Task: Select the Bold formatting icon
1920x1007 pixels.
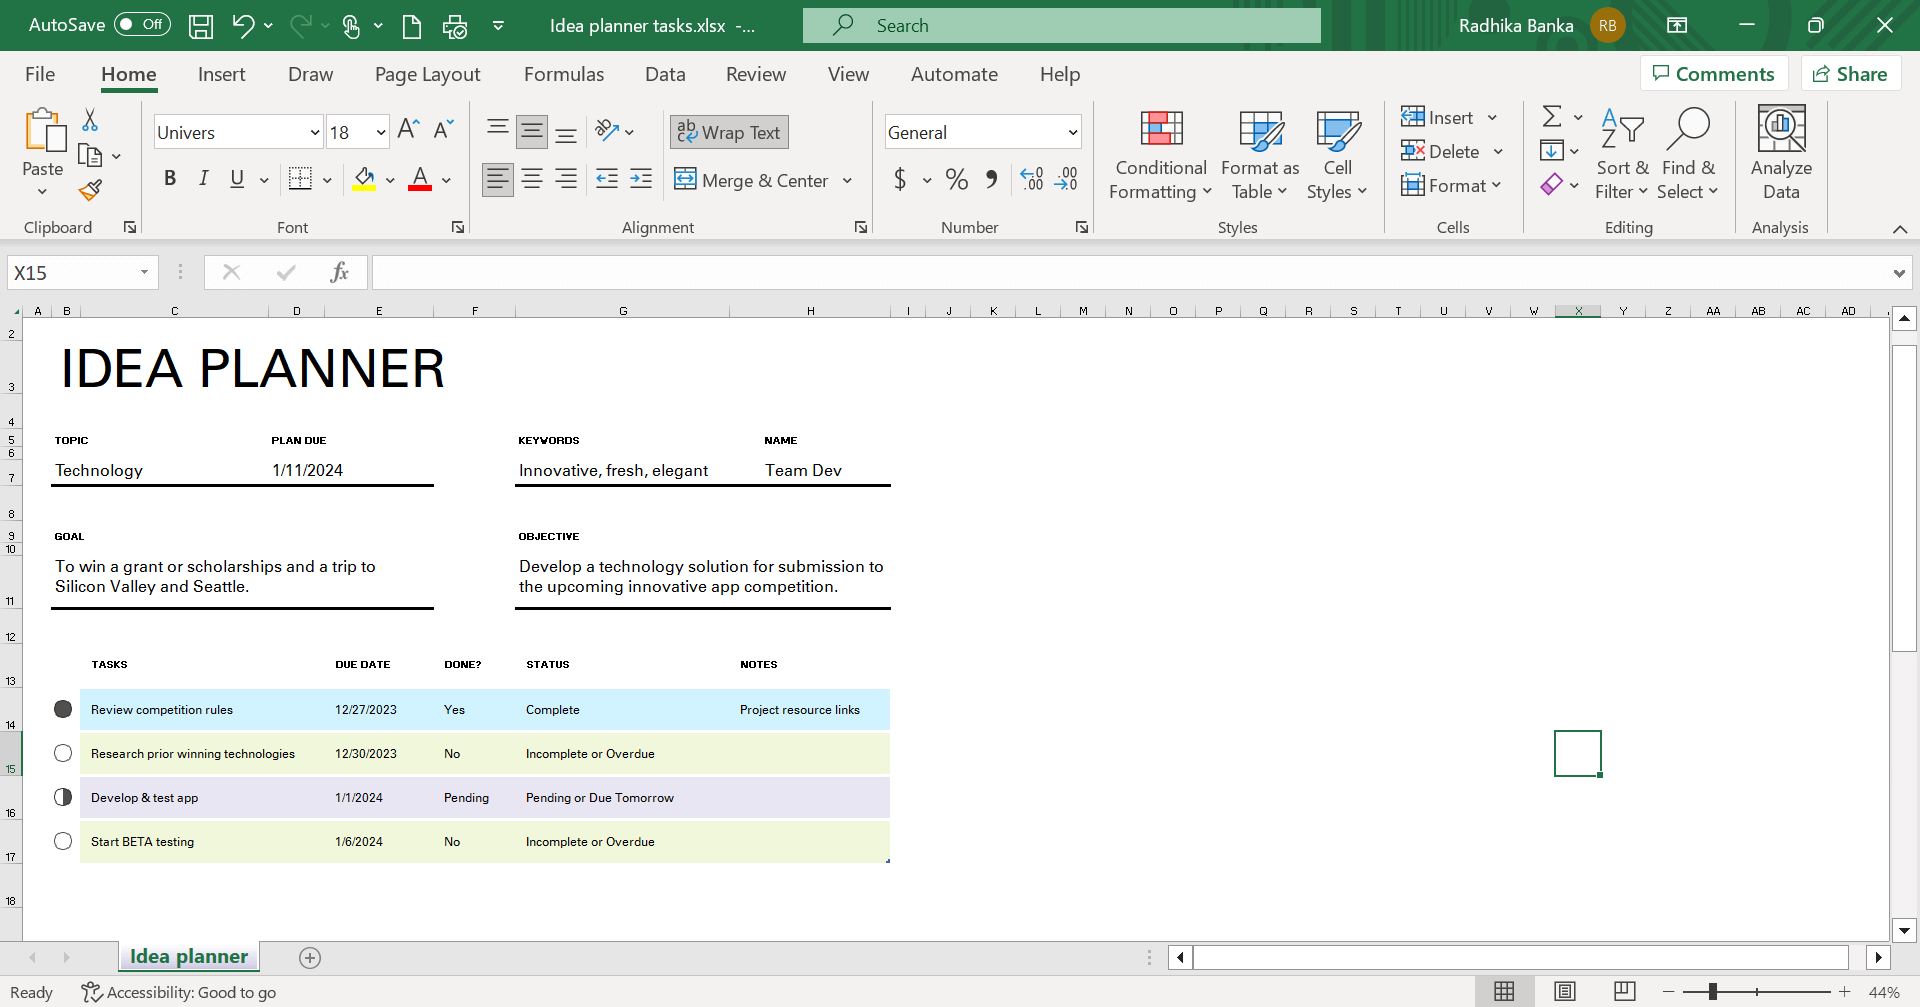Action: point(170,179)
